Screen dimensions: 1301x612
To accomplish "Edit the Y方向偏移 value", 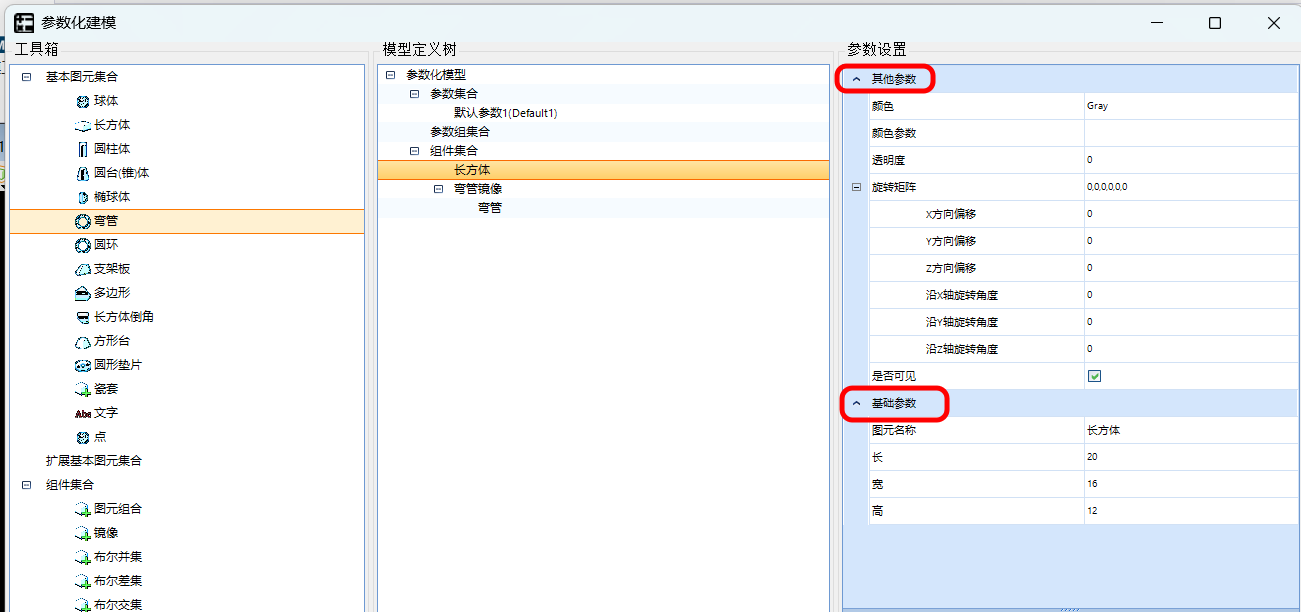I will click(1190, 240).
